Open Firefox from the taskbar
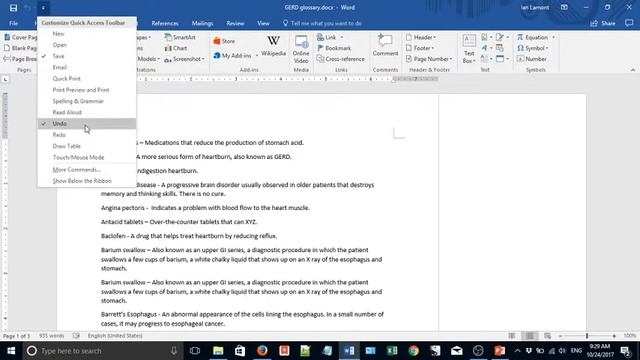 click(x=262, y=351)
